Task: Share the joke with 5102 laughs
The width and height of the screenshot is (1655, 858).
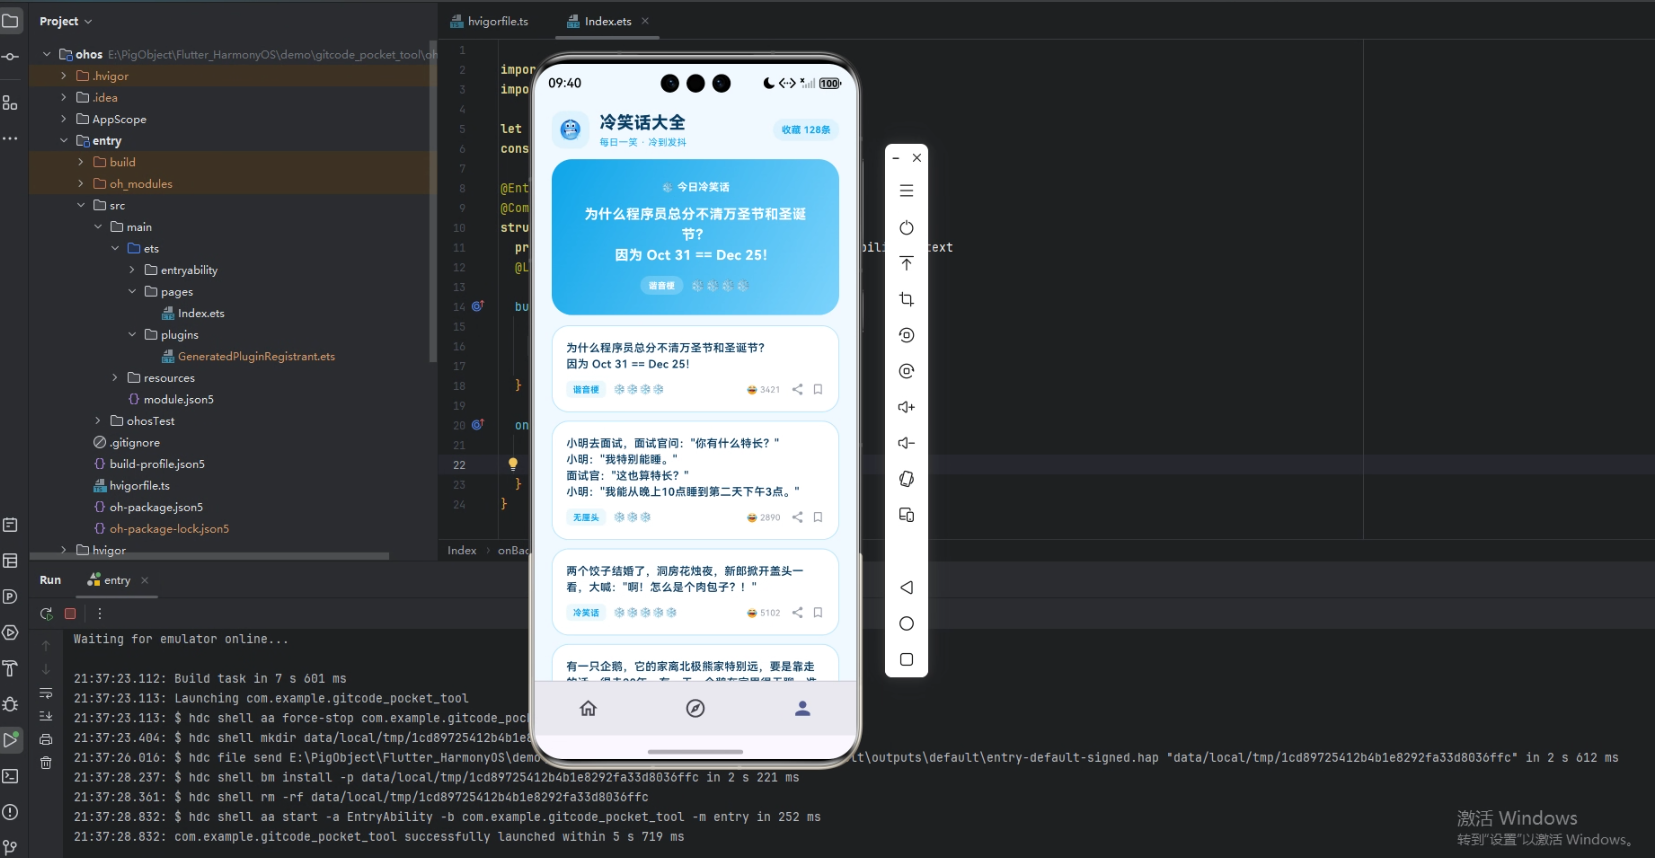Action: point(797,613)
